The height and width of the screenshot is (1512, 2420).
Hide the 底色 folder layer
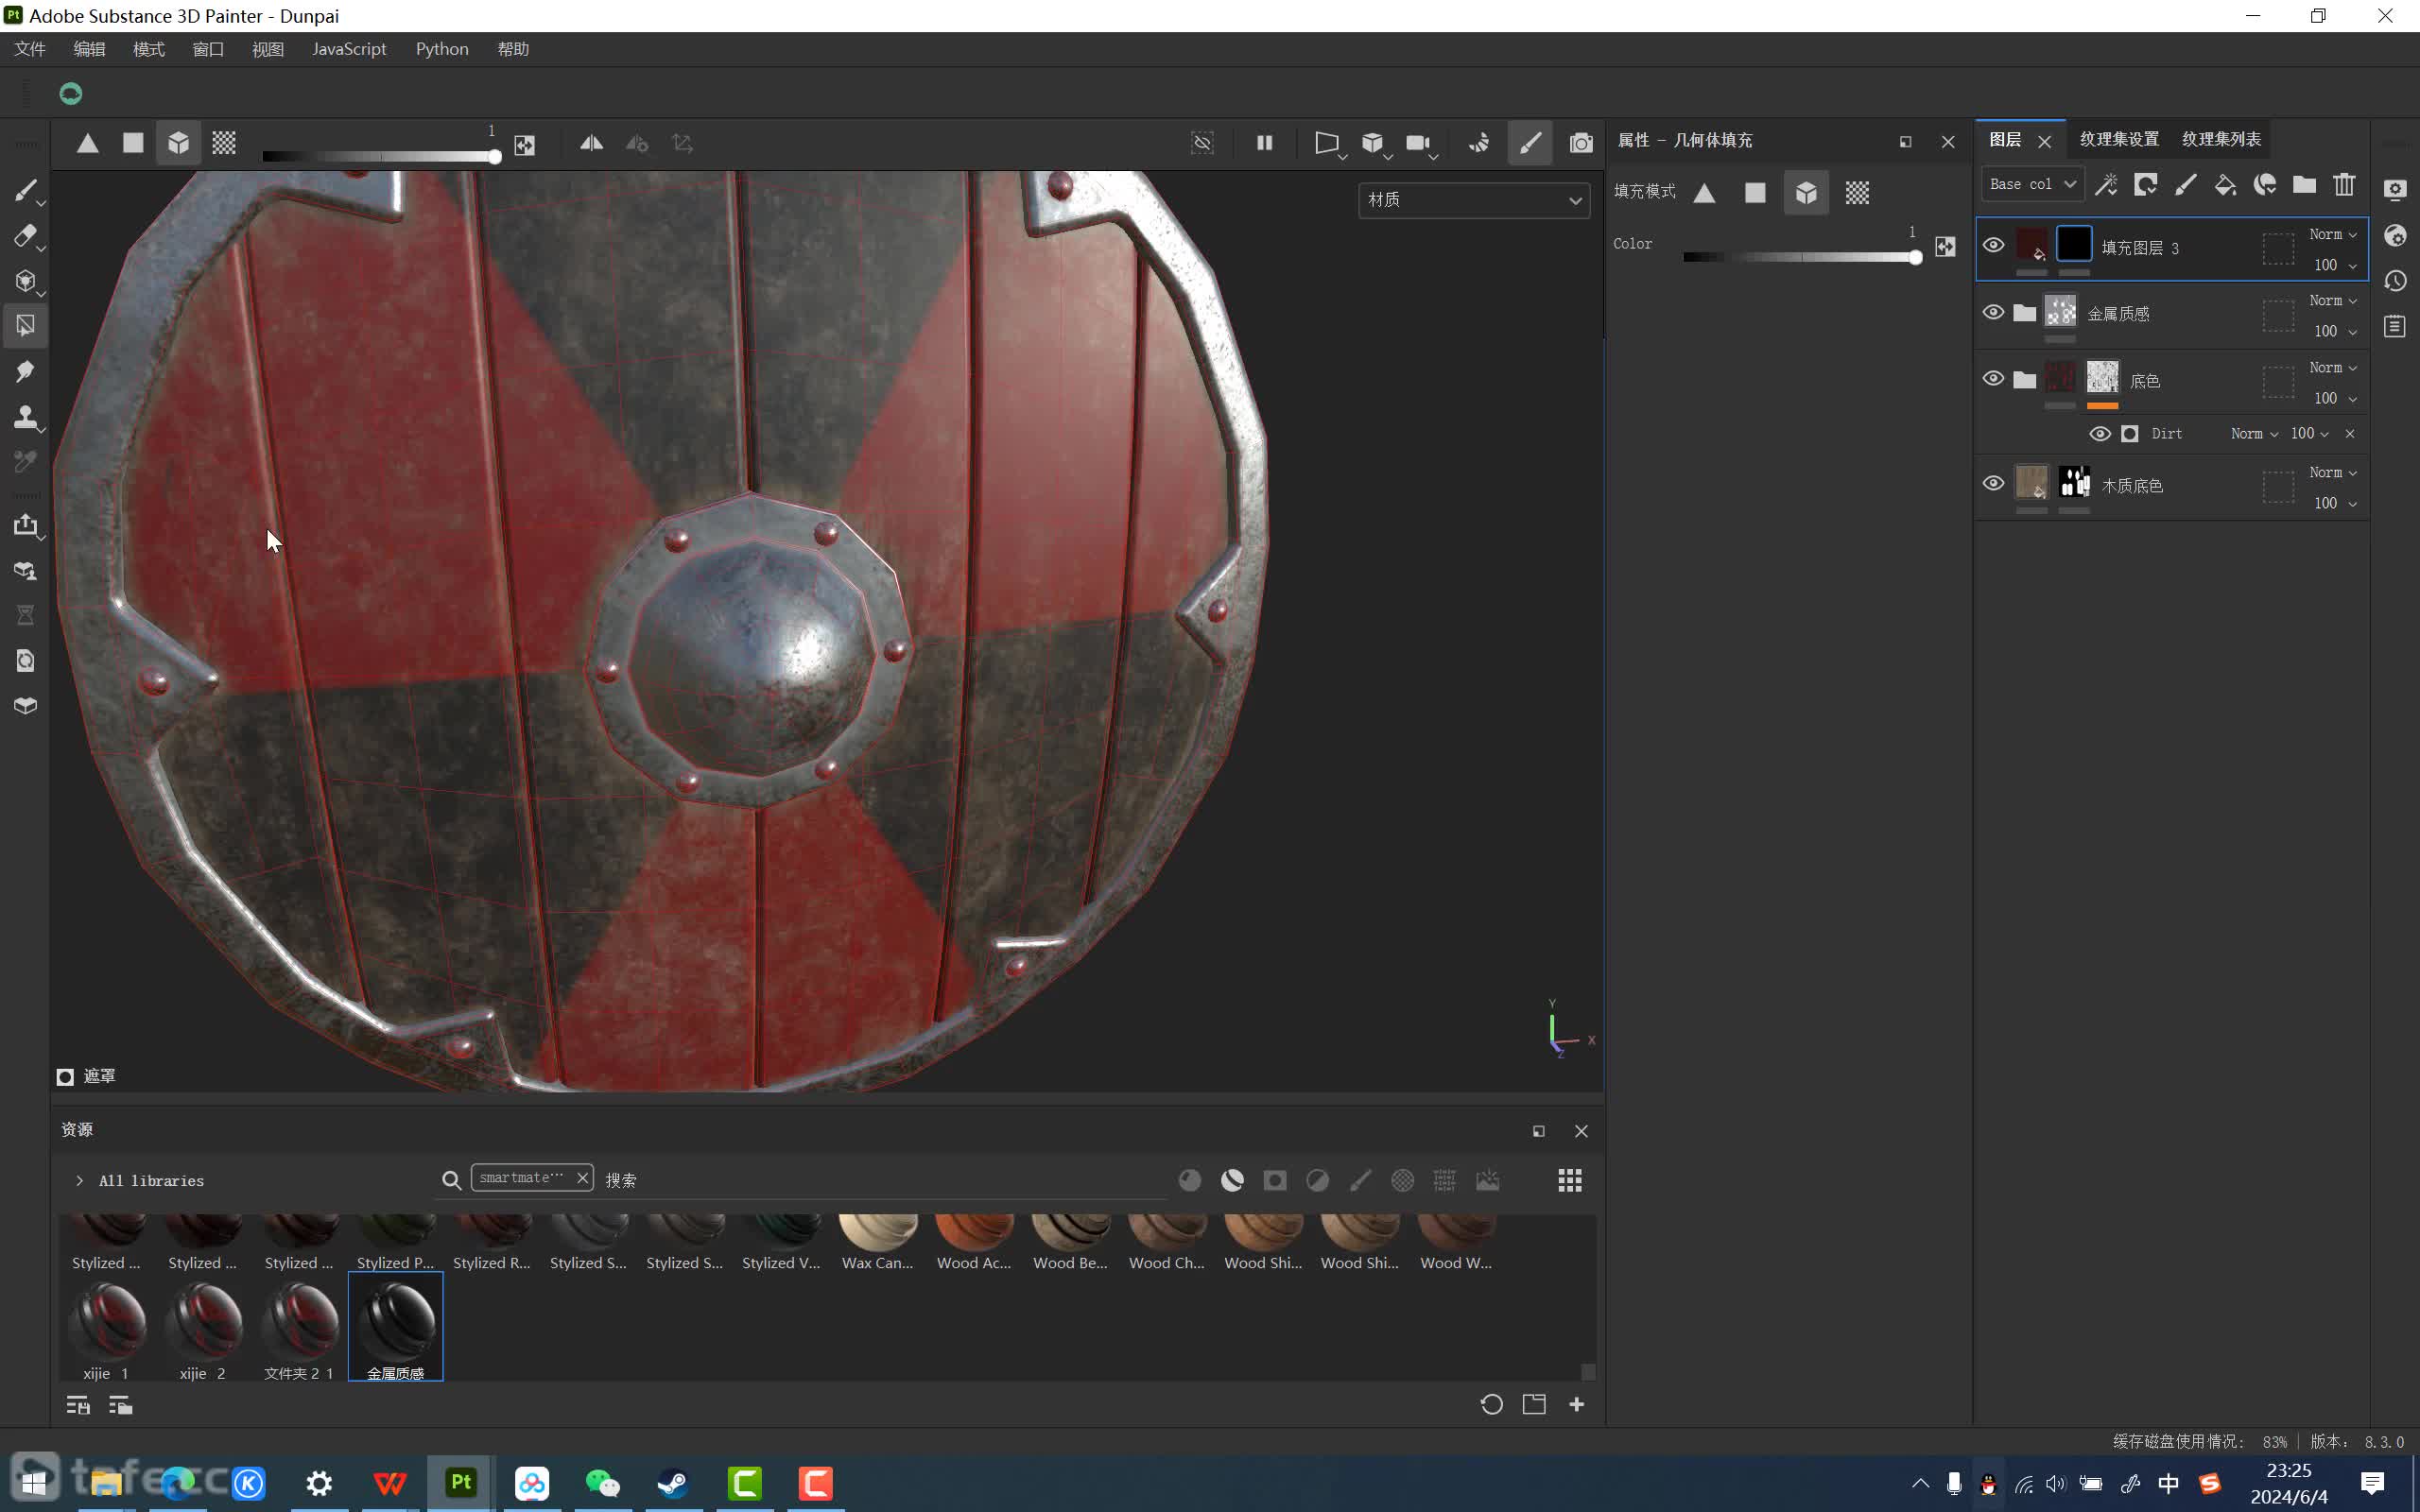click(1993, 379)
